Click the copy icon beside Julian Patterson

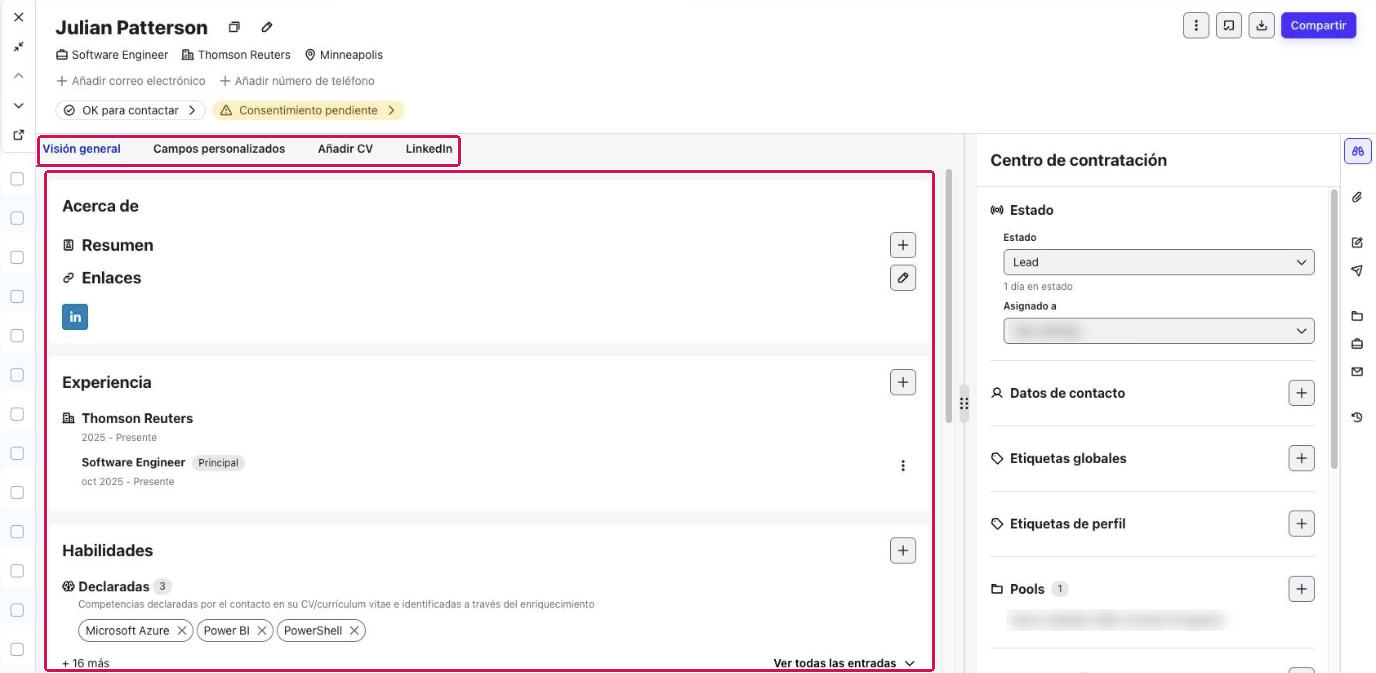(234, 27)
